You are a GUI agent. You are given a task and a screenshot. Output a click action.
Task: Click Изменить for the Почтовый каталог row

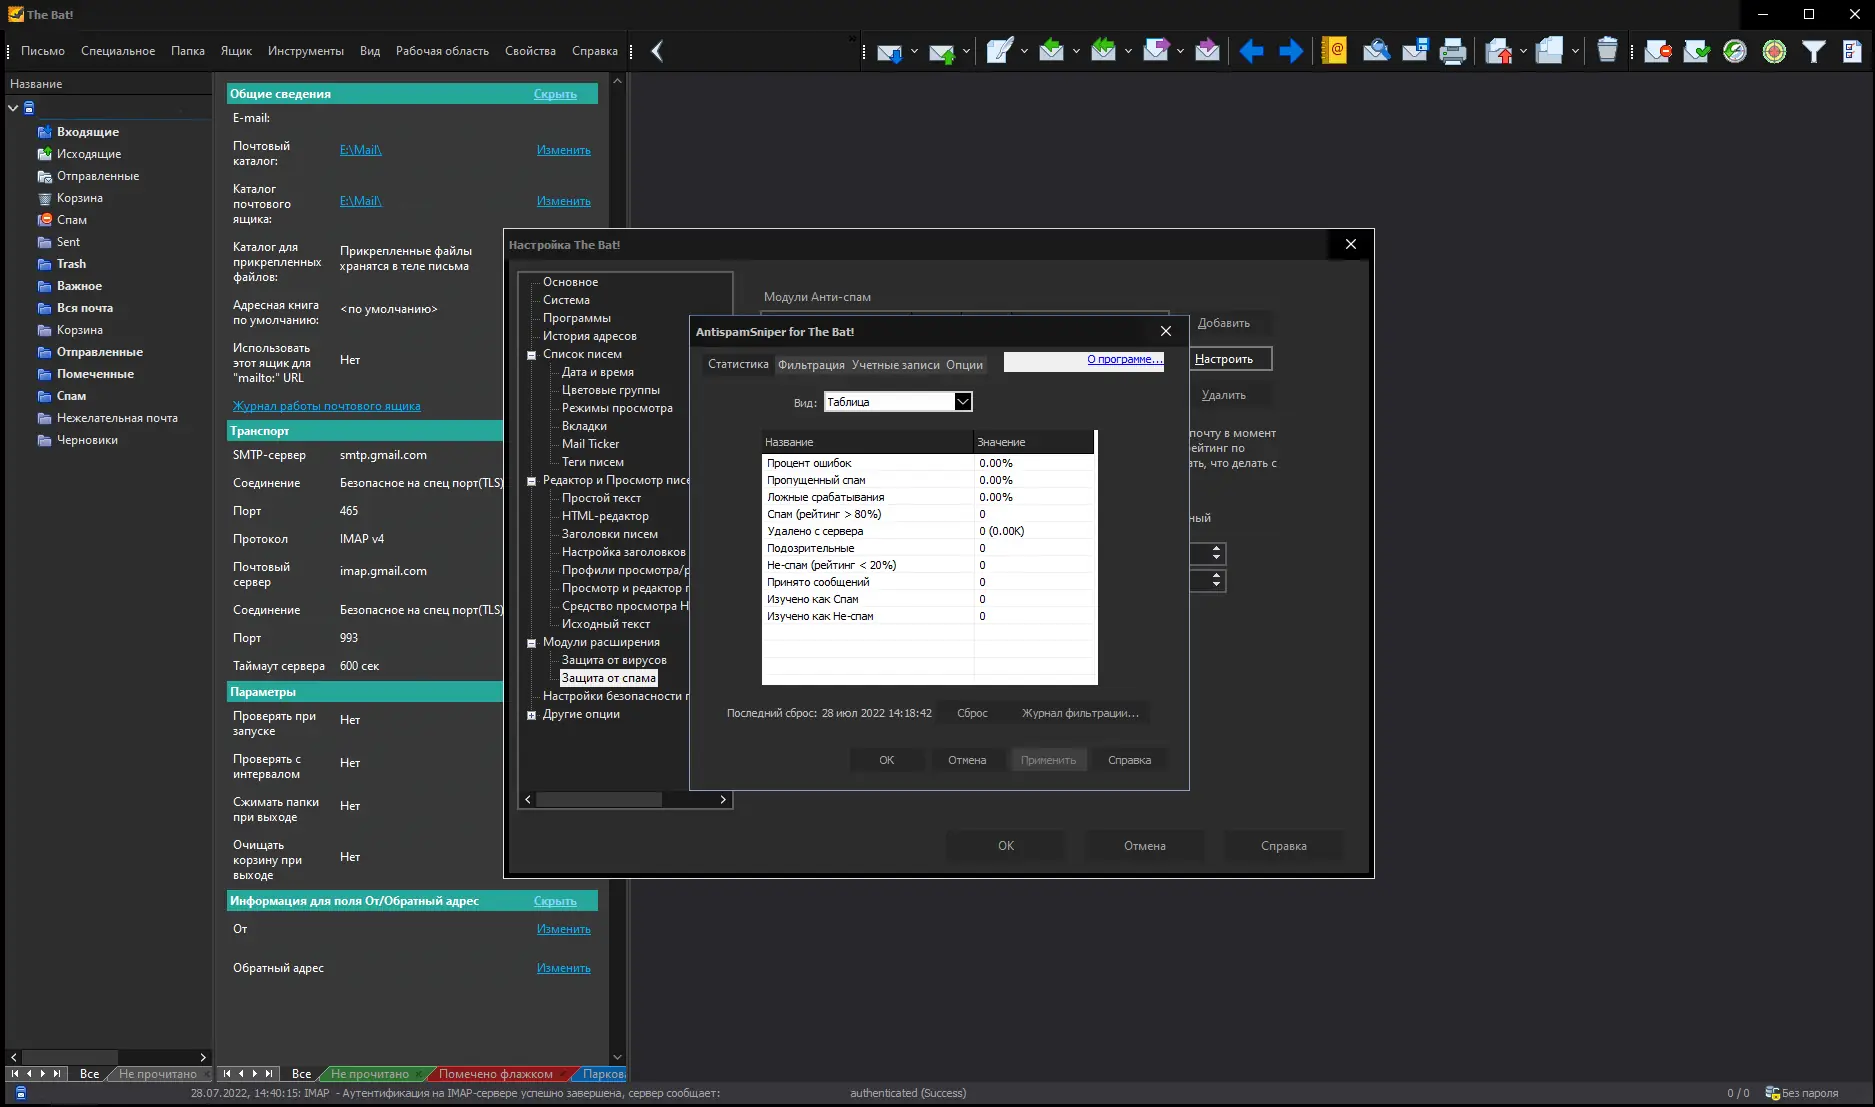tap(564, 150)
